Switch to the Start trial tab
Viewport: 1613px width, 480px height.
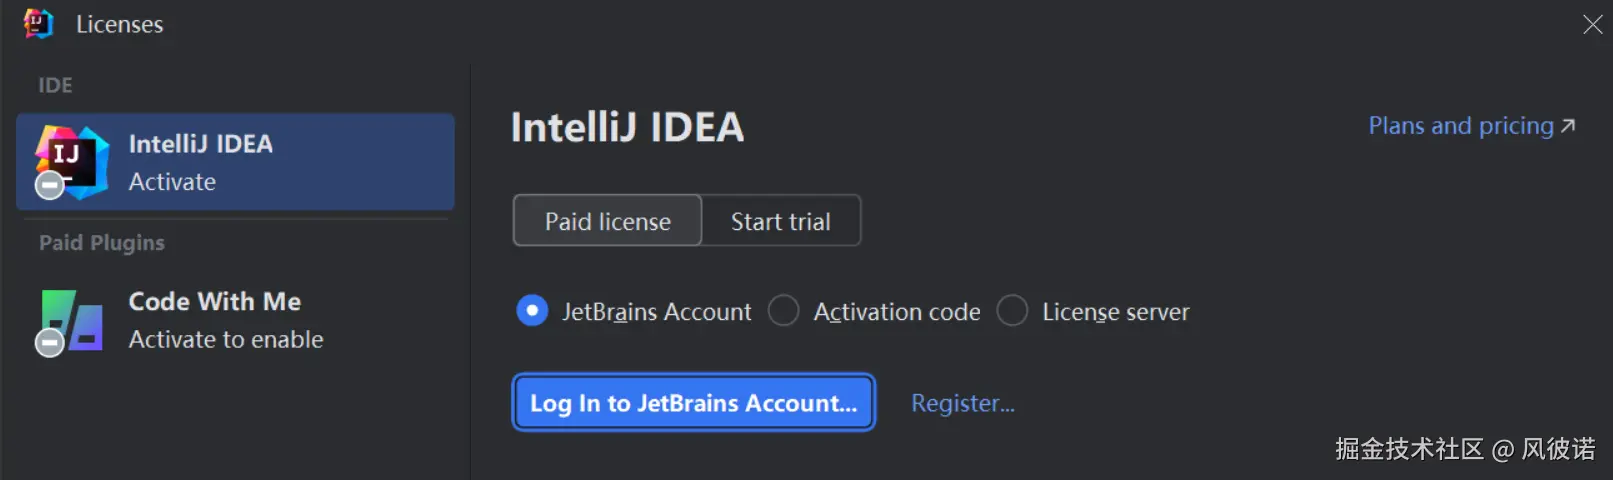[780, 221]
